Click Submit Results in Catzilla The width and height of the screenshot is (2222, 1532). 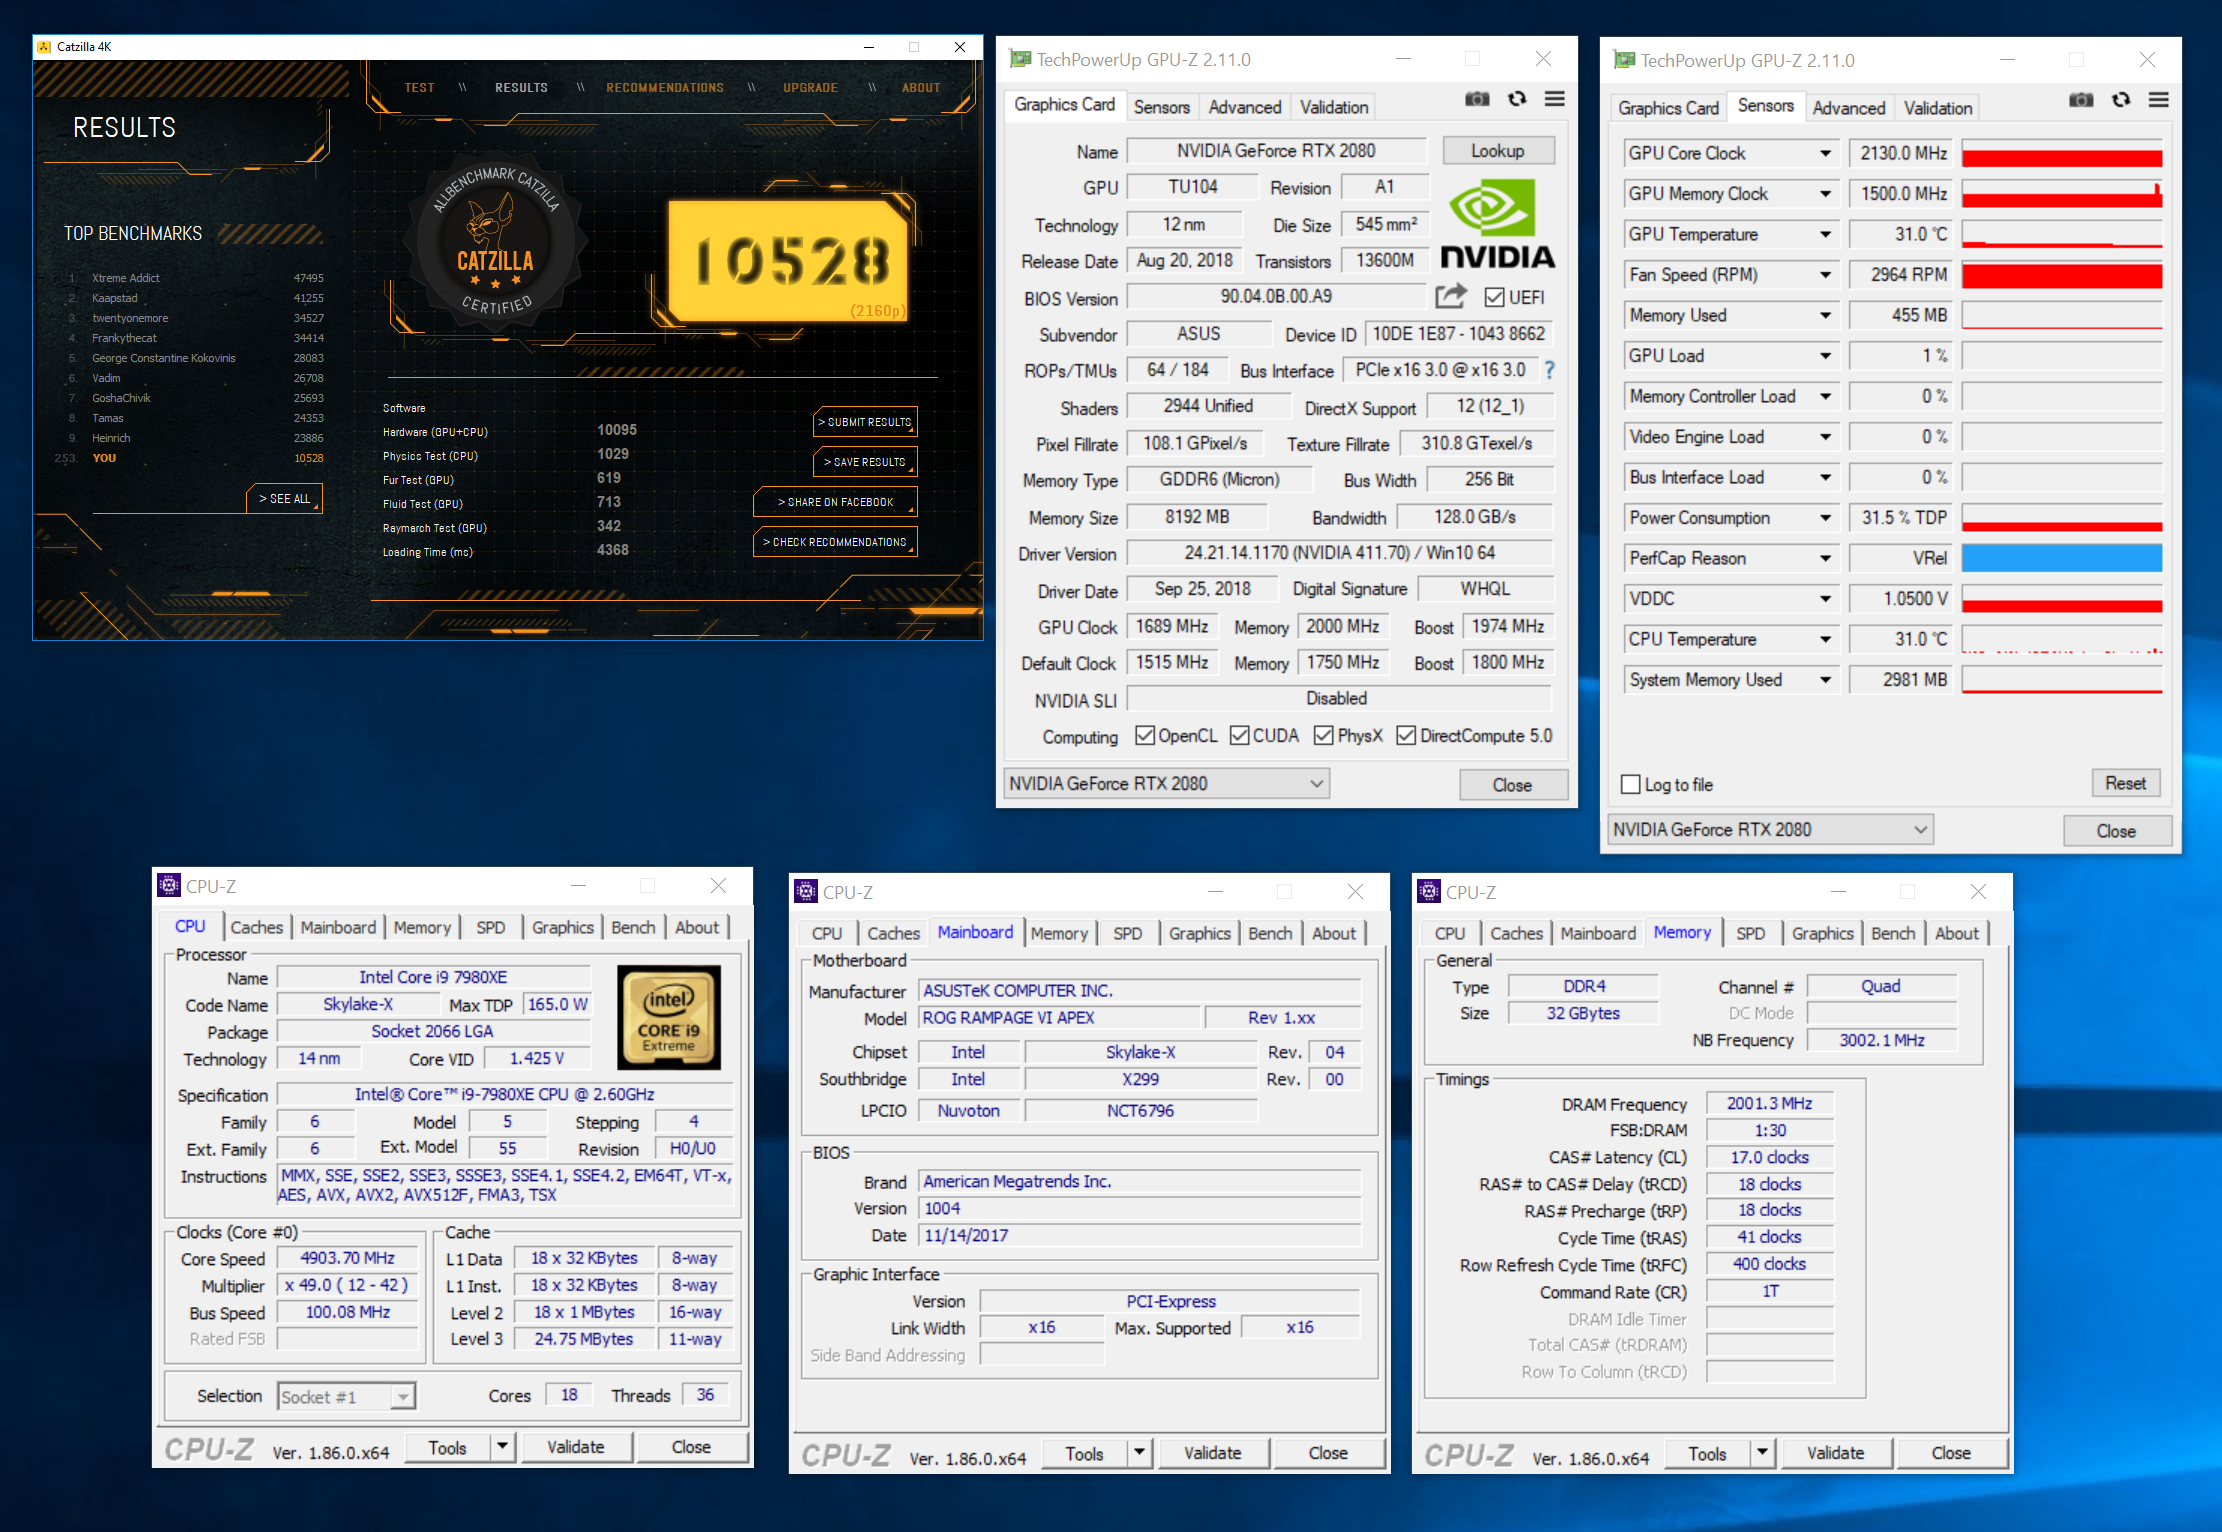point(865,422)
